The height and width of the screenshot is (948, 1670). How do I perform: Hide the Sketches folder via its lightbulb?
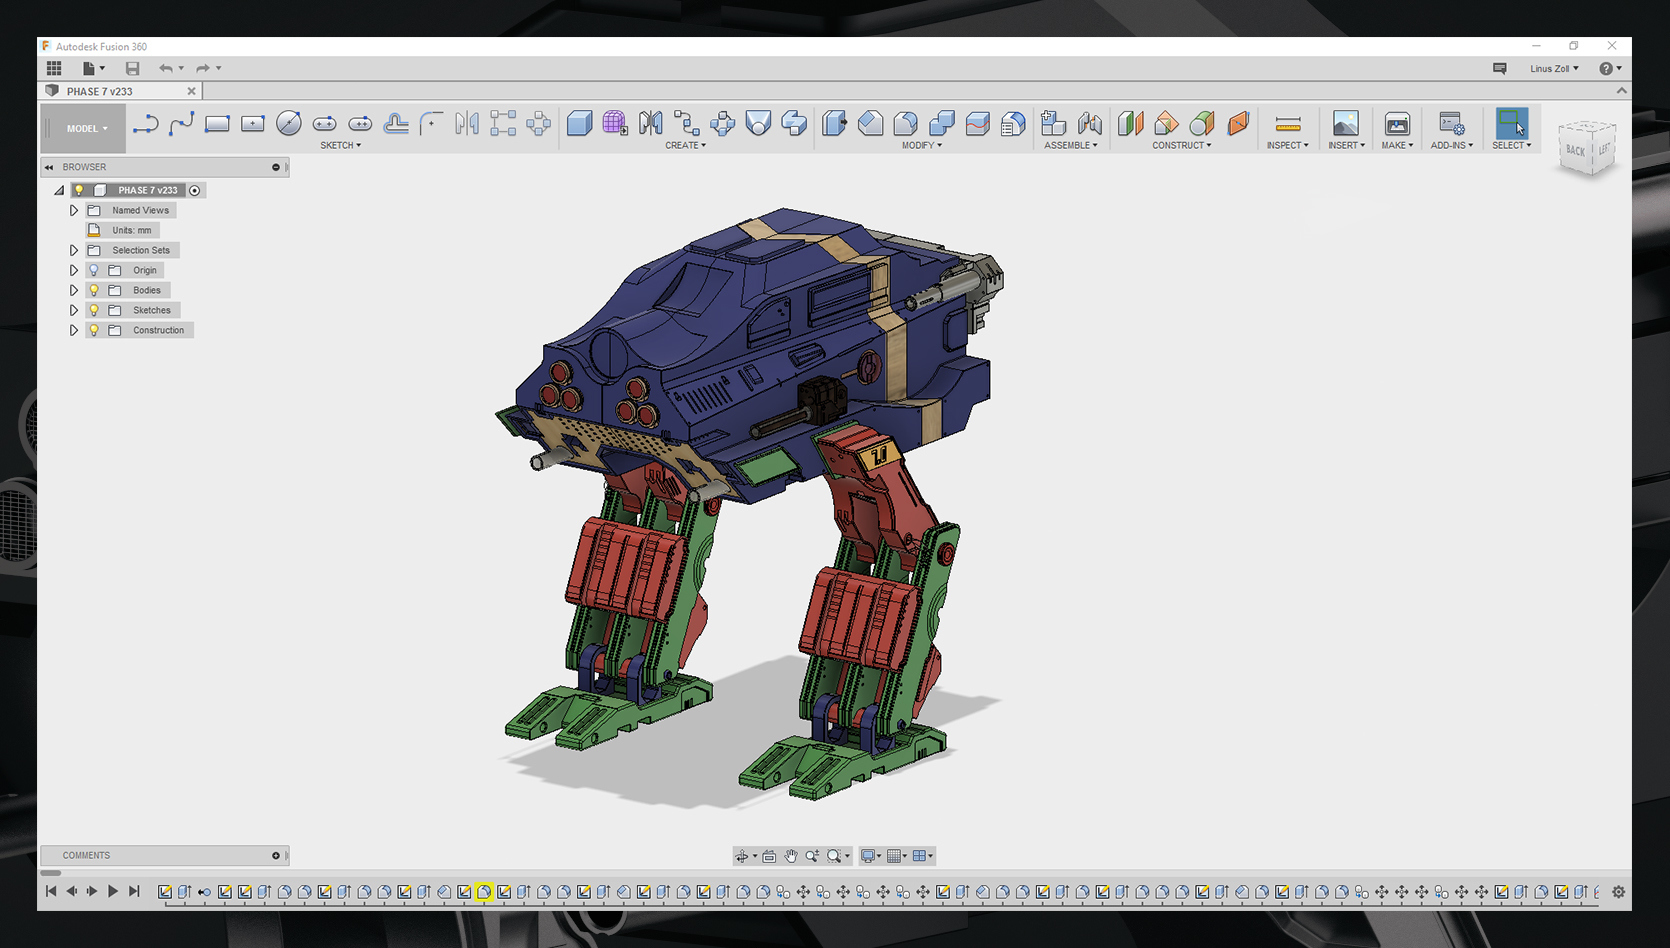click(93, 310)
